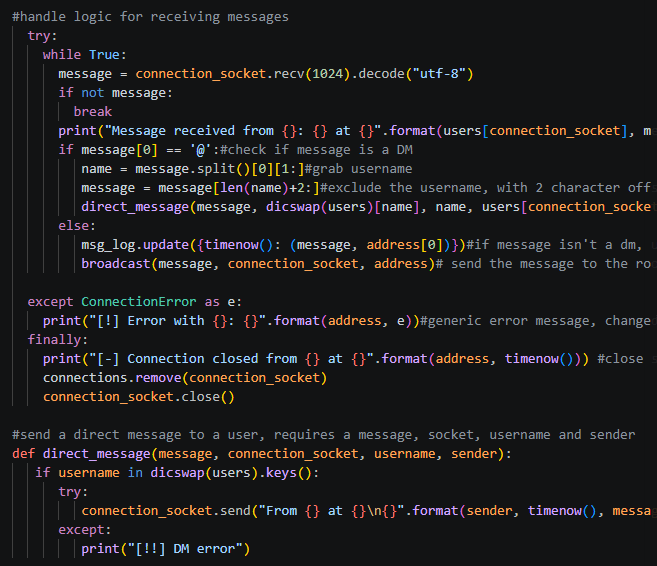Viewport: 657px width, 566px height.
Task: Place cursor on the 'break' keyword
Action: [x=93, y=111]
